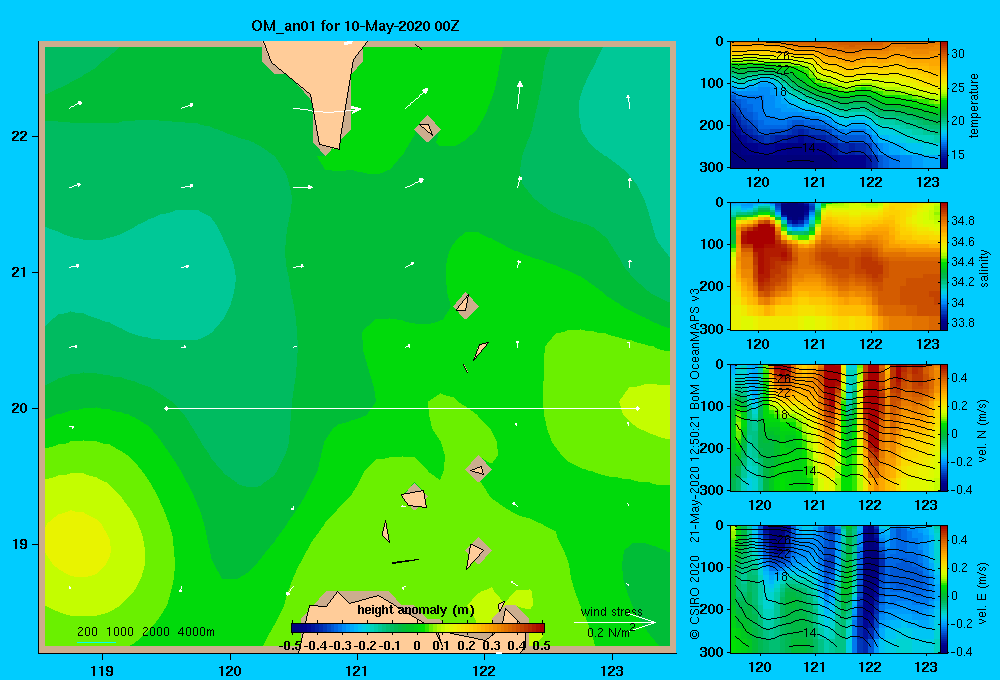Screen dimensions: 1000x680
Task: Click the 'height anomaly (m)' label
Action: pos(416,610)
